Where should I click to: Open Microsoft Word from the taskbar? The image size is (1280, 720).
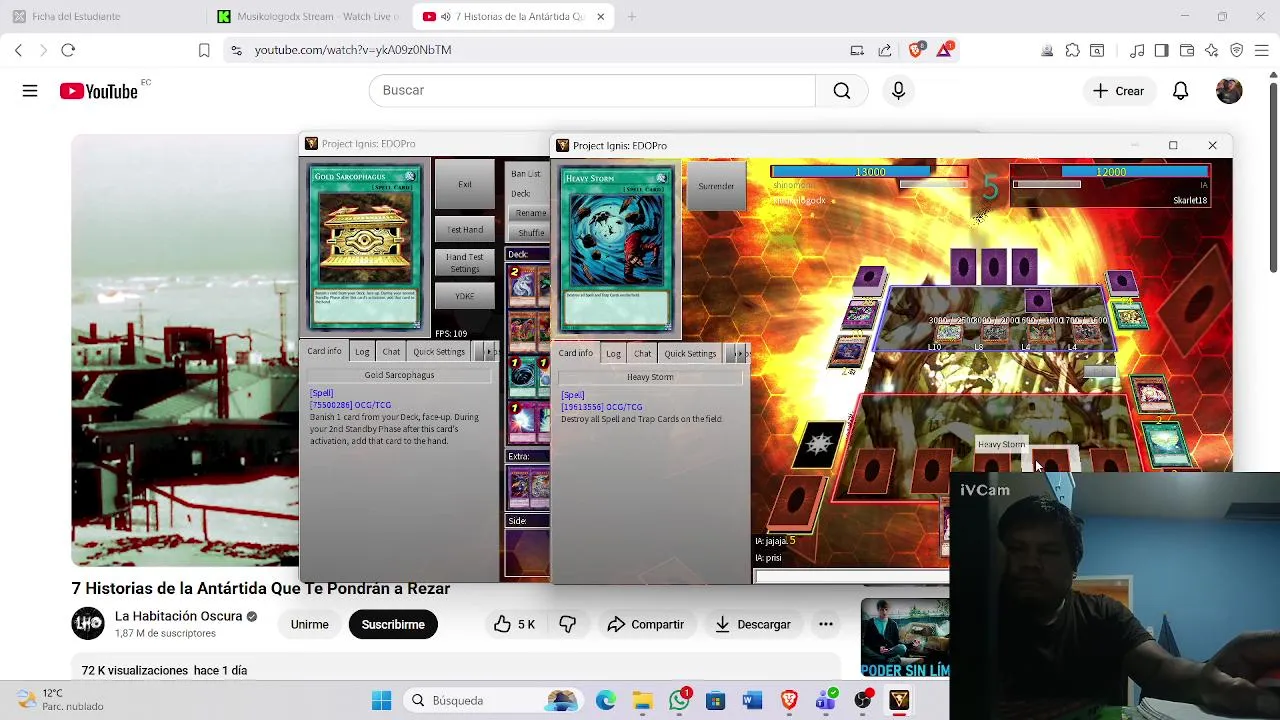(752, 701)
